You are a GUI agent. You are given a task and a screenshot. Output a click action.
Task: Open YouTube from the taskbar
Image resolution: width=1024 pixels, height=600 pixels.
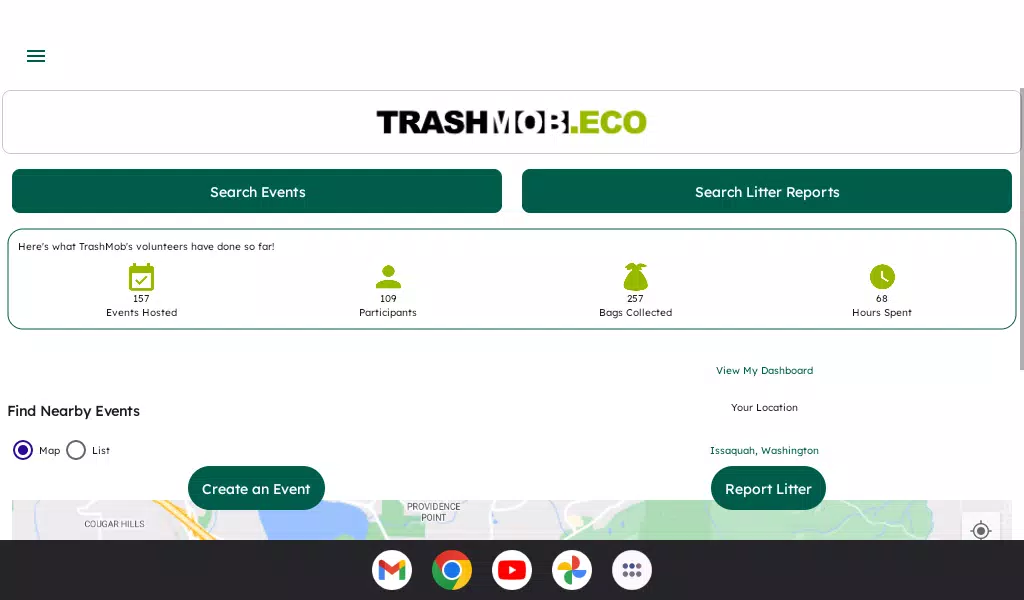pos(512,570)
